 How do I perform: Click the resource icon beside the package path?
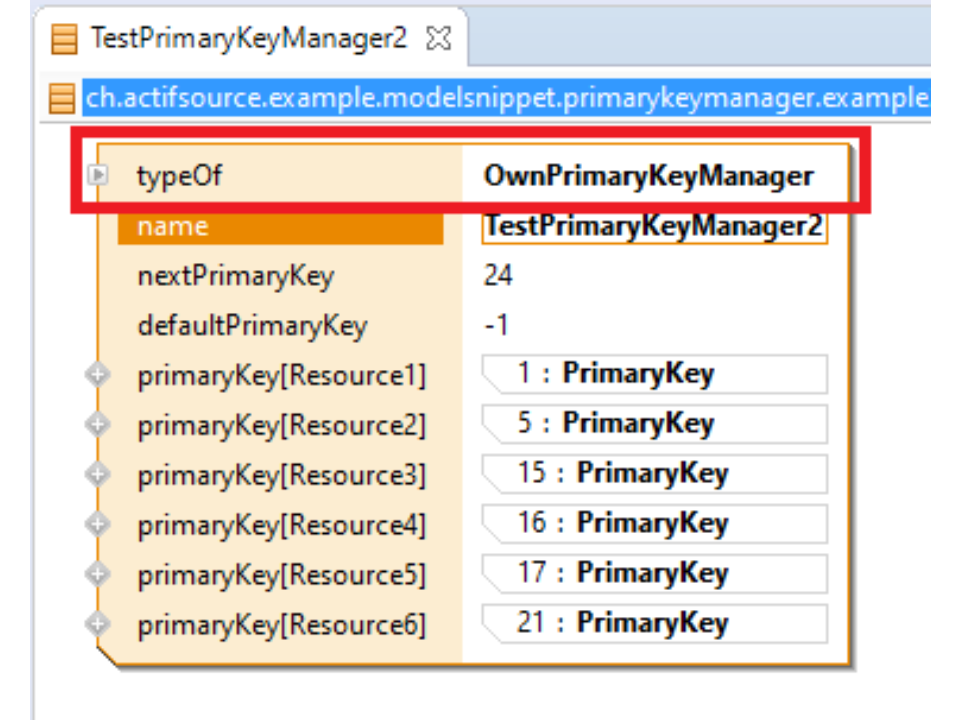62,99
